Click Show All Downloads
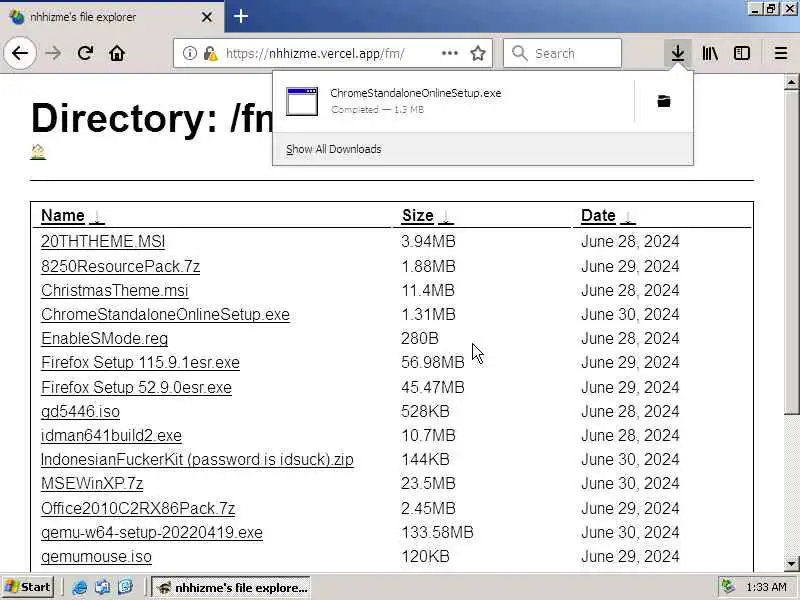The image size is (800, 600). click(x=334, y=149)
